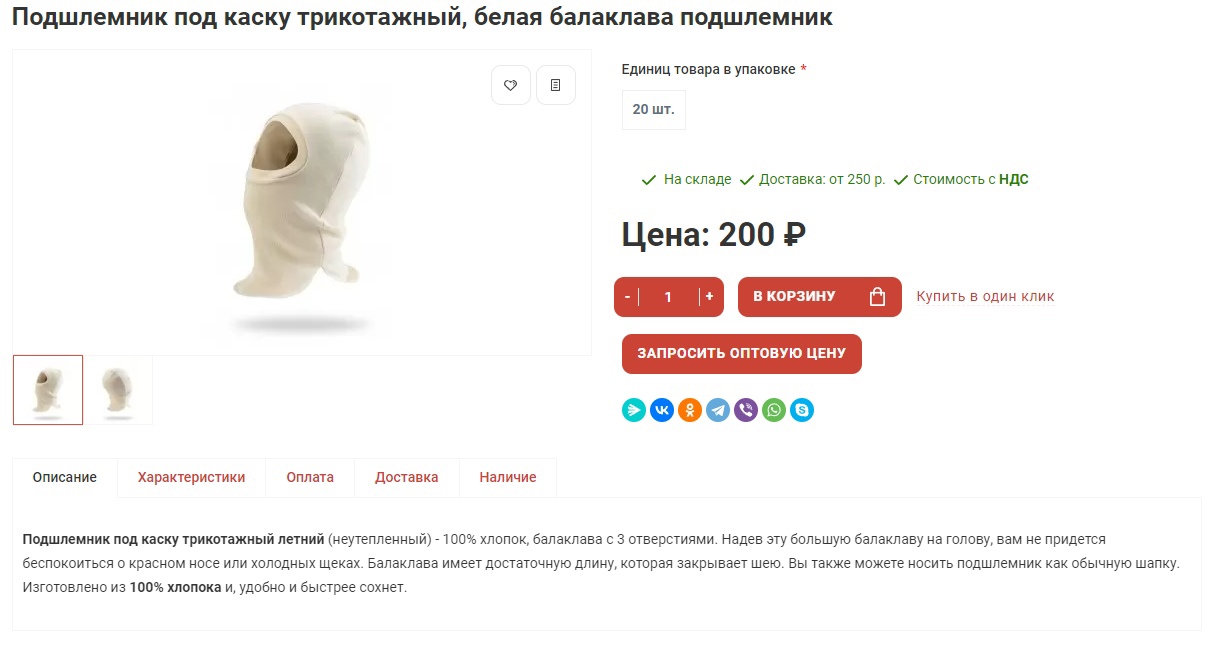Open the Характеристики tab

coord(192,477)
